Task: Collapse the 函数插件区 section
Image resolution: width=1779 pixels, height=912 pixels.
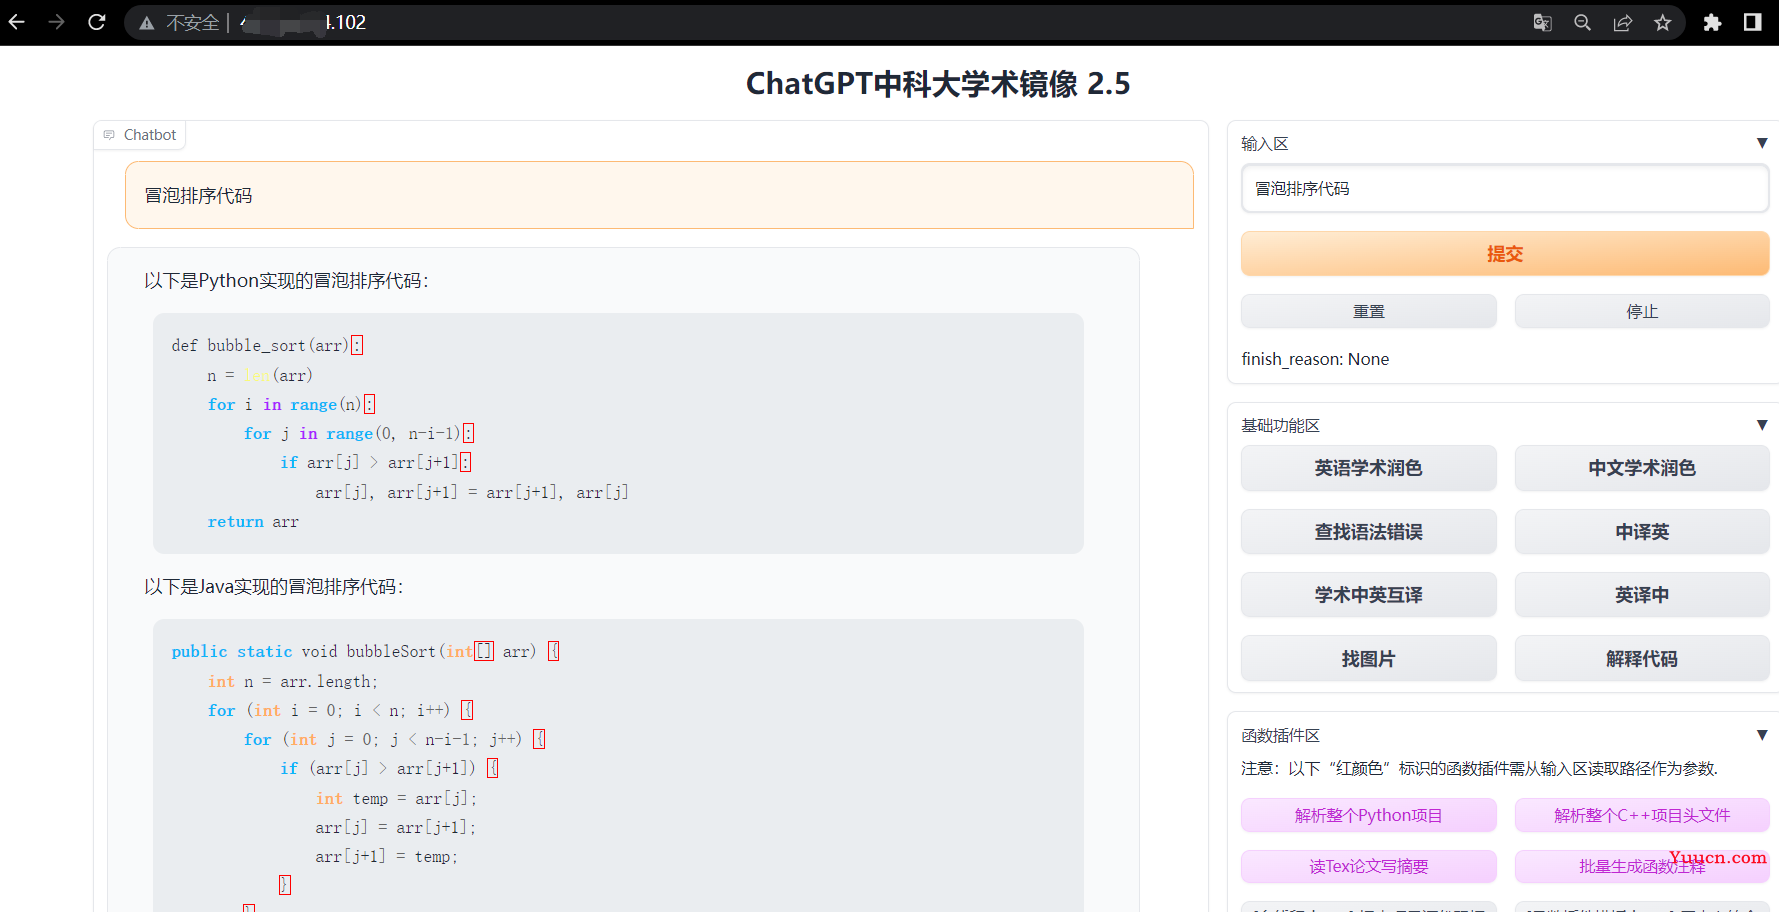Action: [1762, 735]
